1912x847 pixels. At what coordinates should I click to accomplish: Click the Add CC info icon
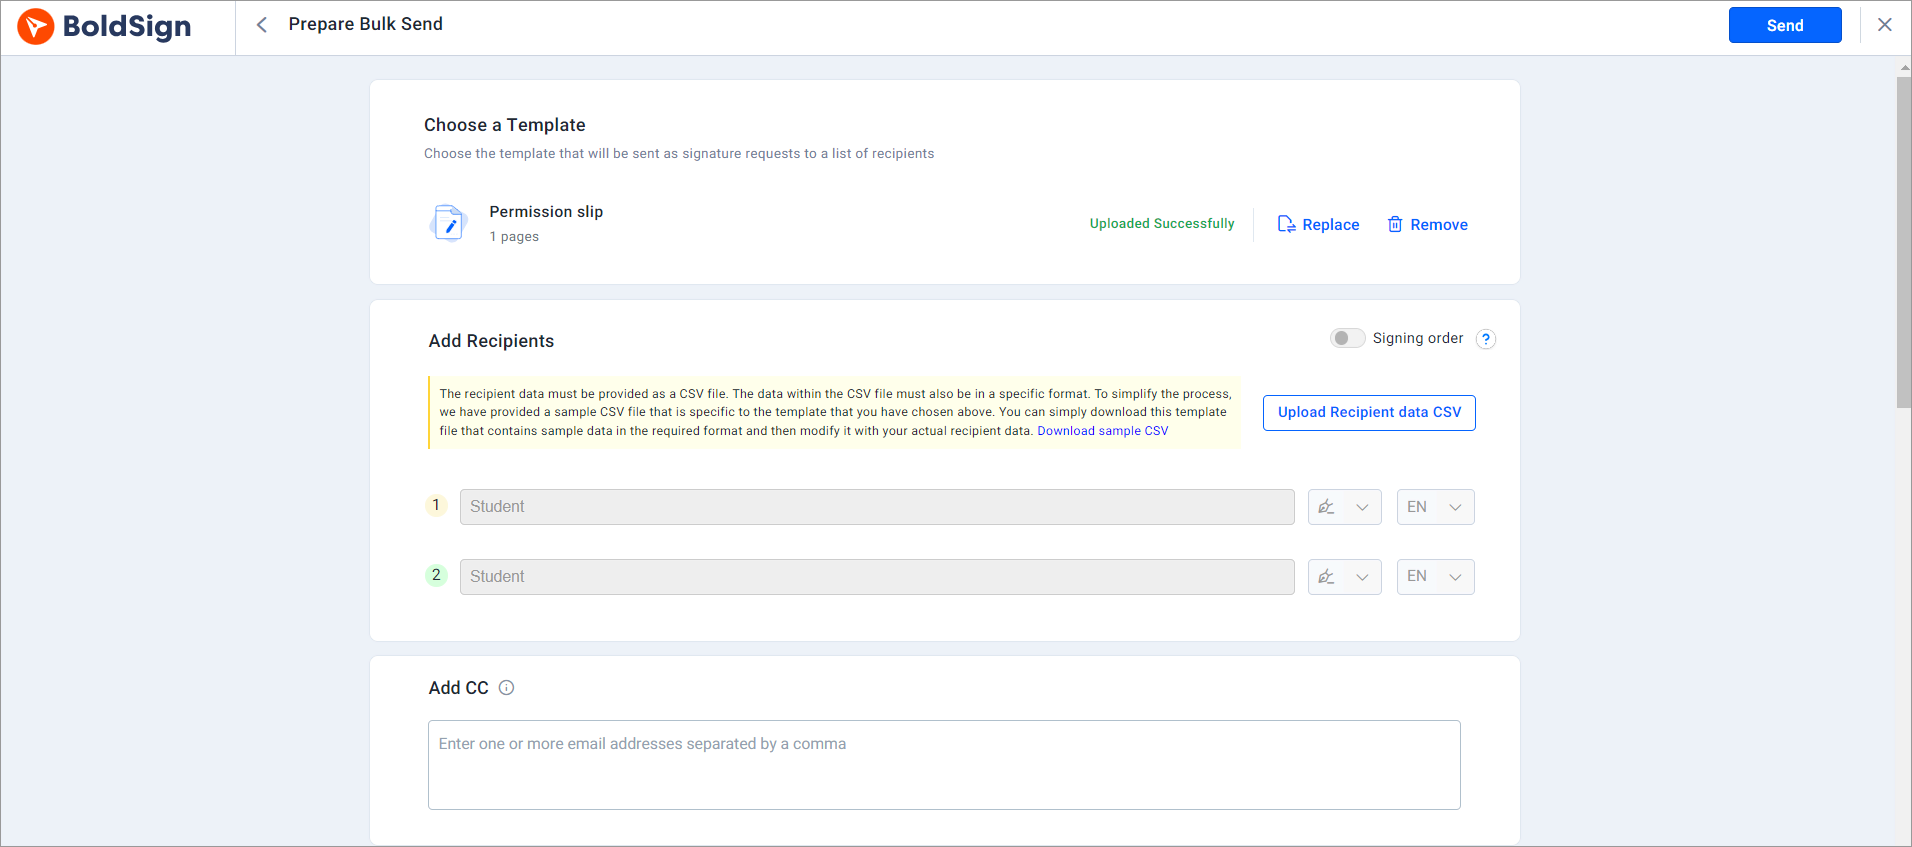[506, 687]
